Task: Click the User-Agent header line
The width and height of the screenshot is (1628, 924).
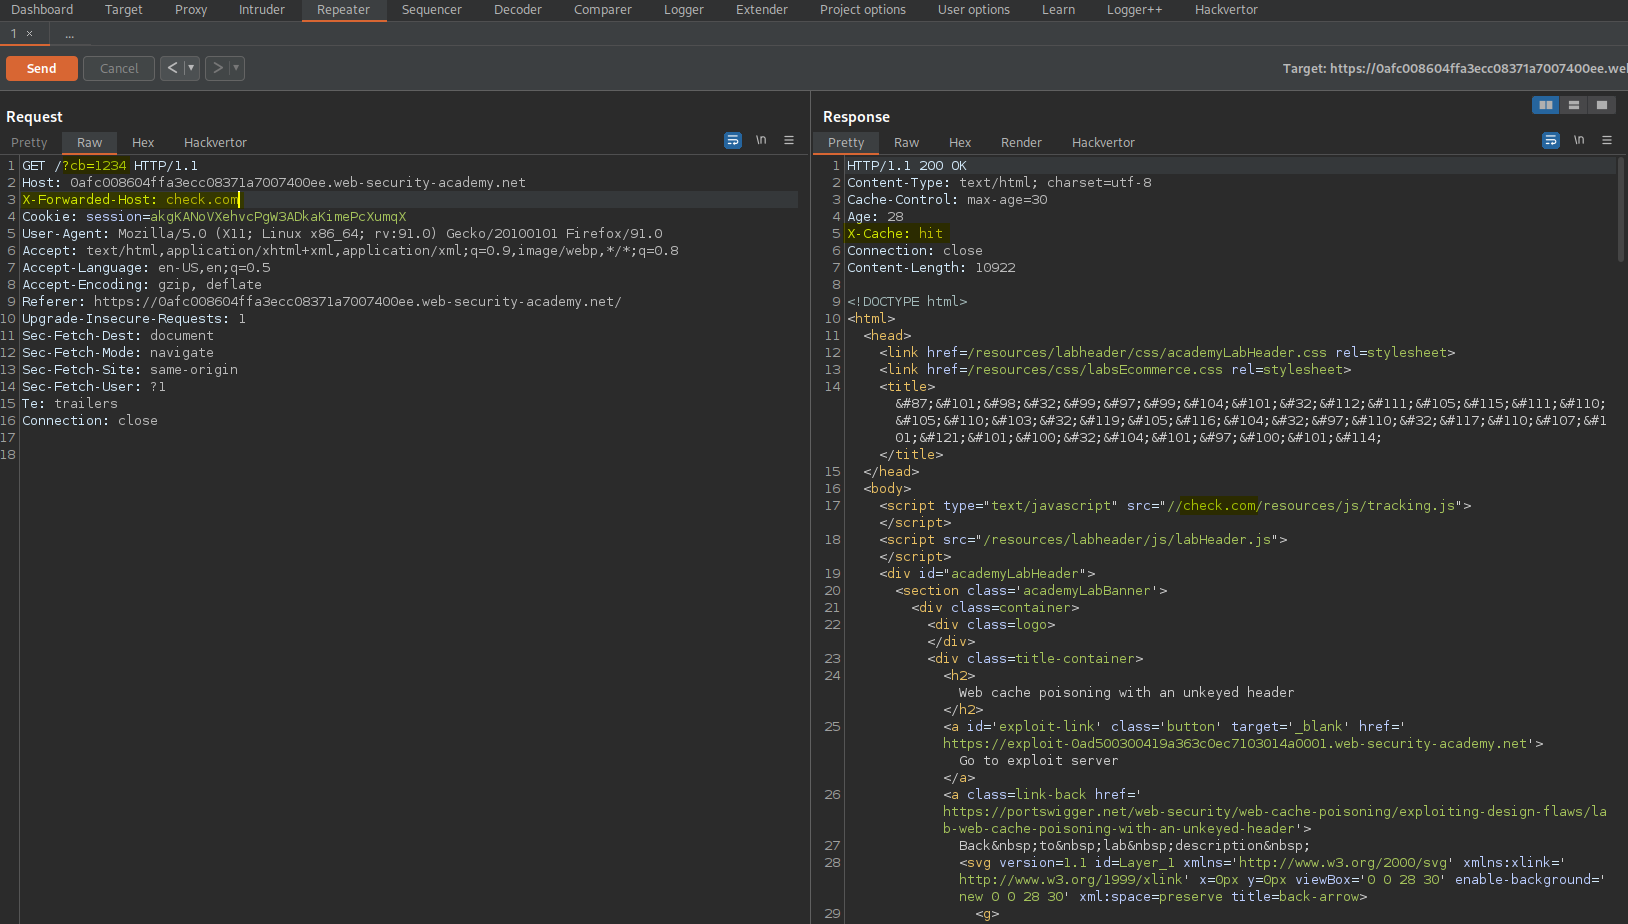Action: (342, 234)
